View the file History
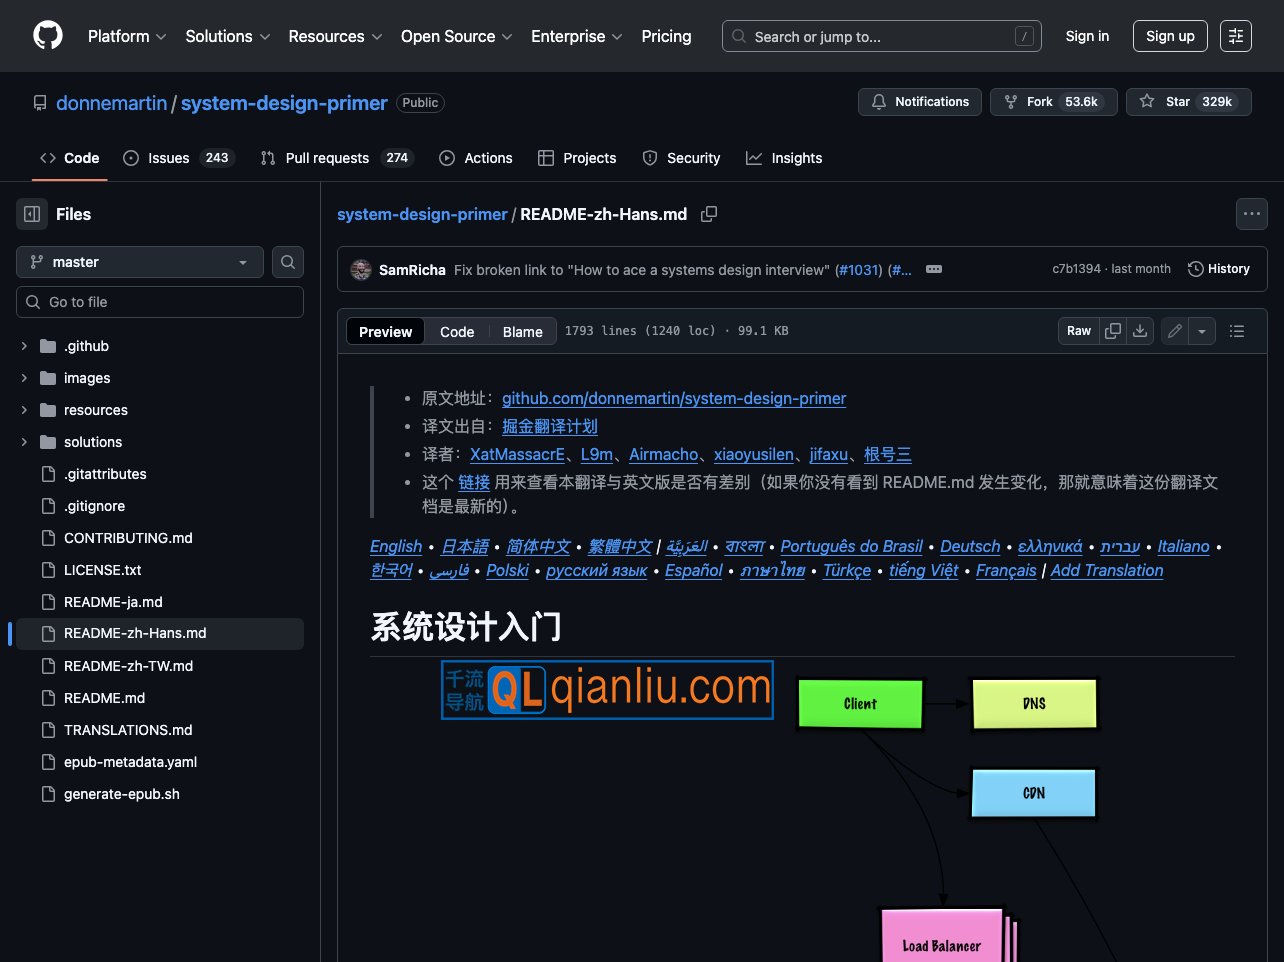The image size is (1284, 962). pos(1219,268)
